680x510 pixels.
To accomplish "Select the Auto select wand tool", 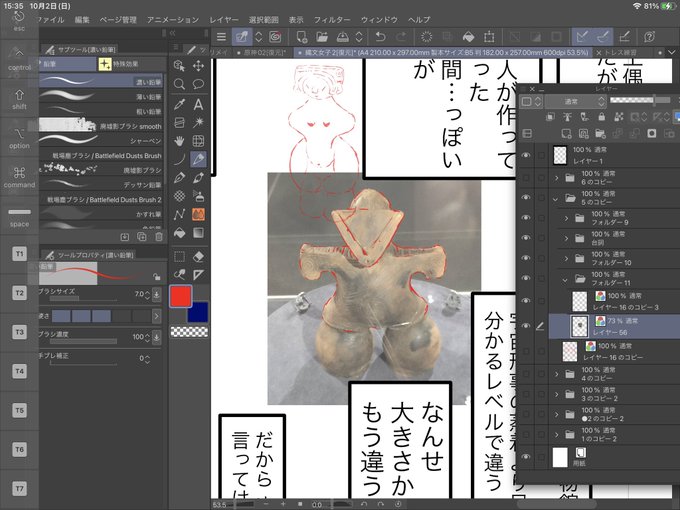I will coord(198,122).
